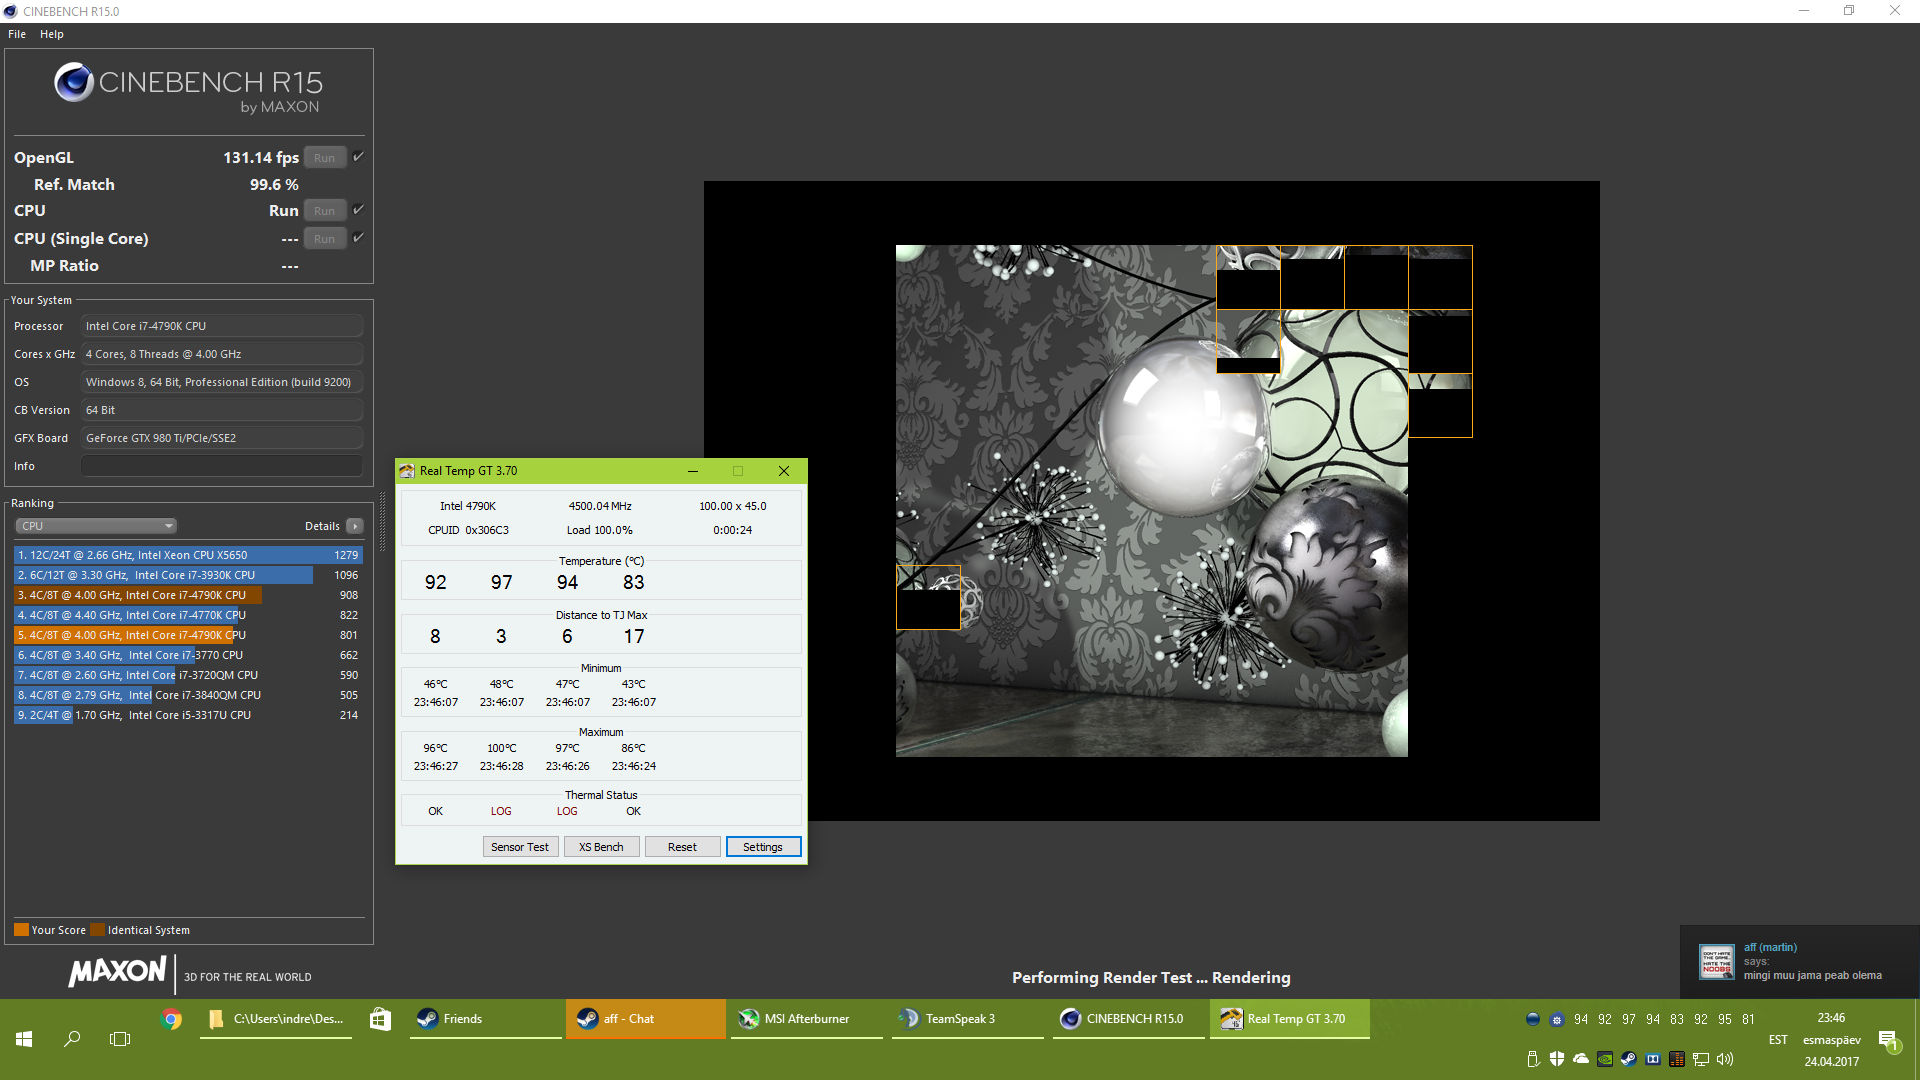The height and width of the screenshot is (1080, 1920).
Task: Open the Windows Store taskbar icon
Action: pyautogui.click(x=380, y=1019)
